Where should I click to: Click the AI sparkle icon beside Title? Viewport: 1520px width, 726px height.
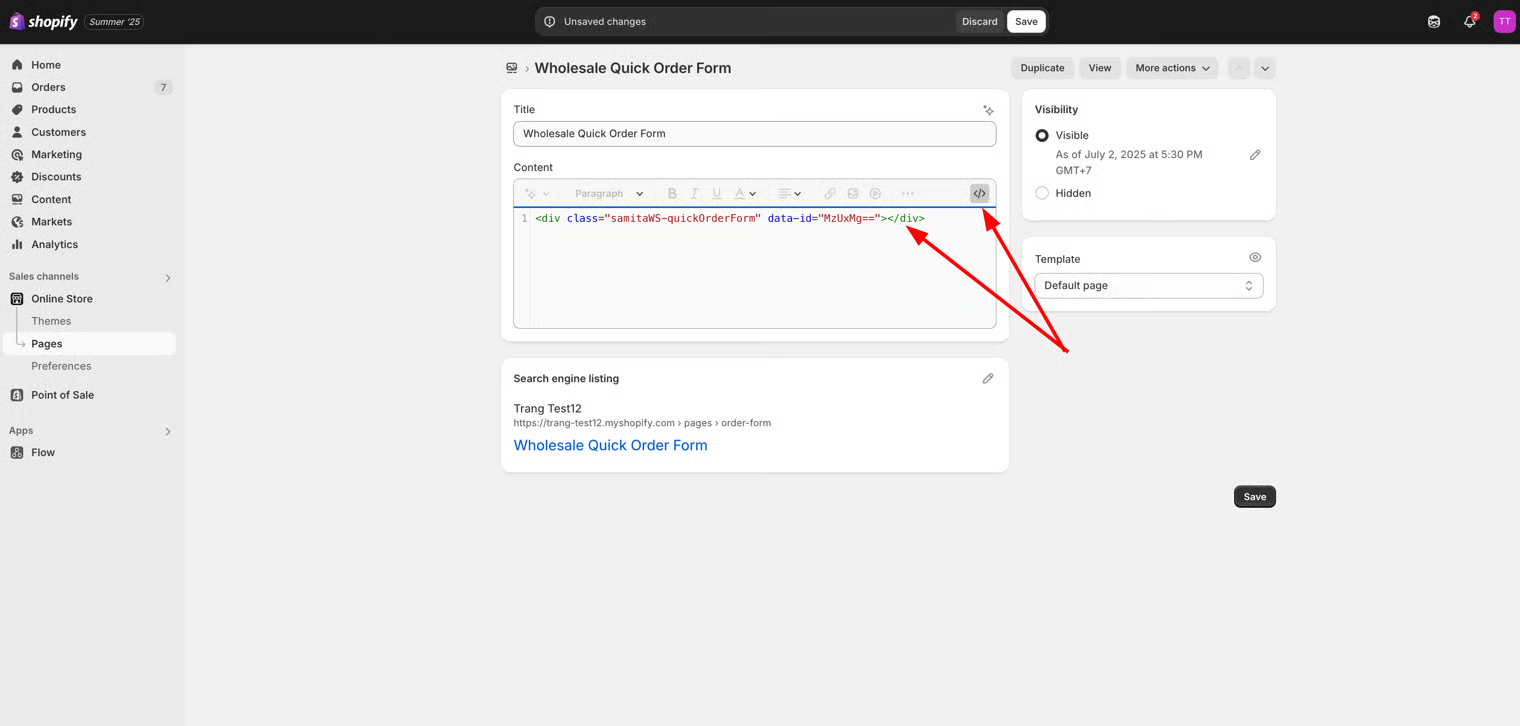coord(988,110)
